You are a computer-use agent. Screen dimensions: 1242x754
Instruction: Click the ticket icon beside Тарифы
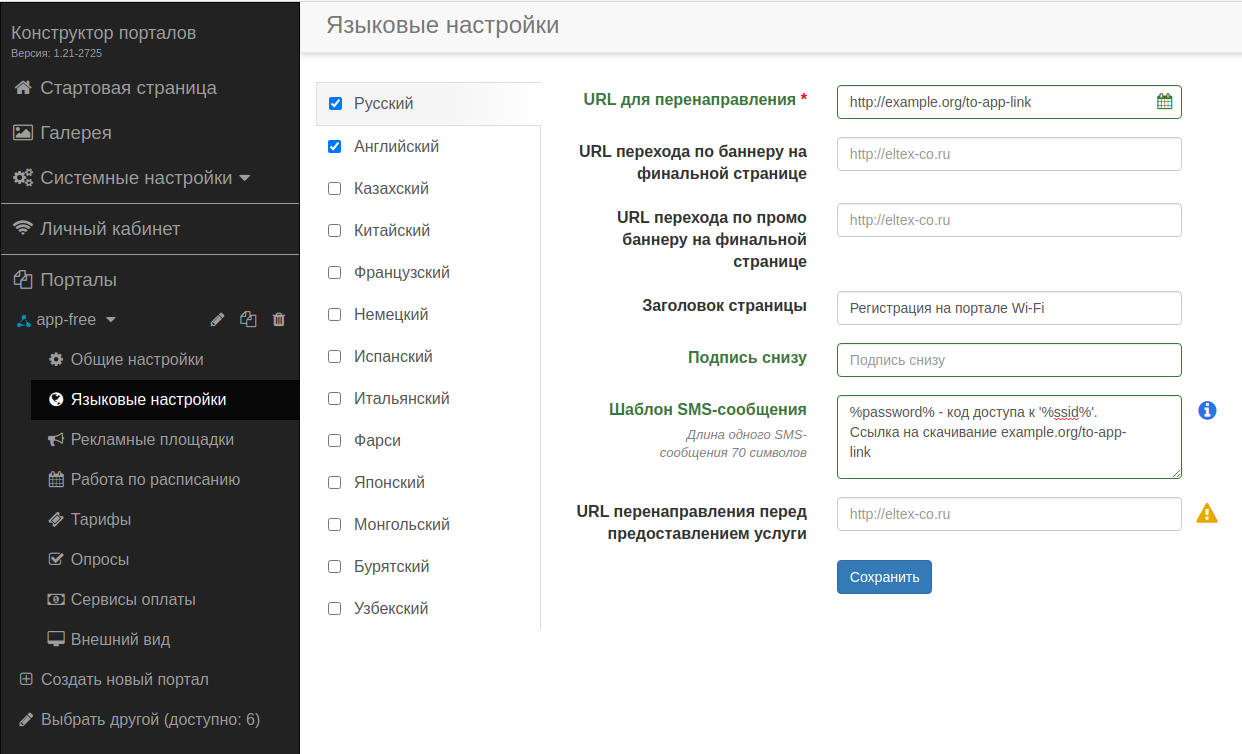pos(56,520)
